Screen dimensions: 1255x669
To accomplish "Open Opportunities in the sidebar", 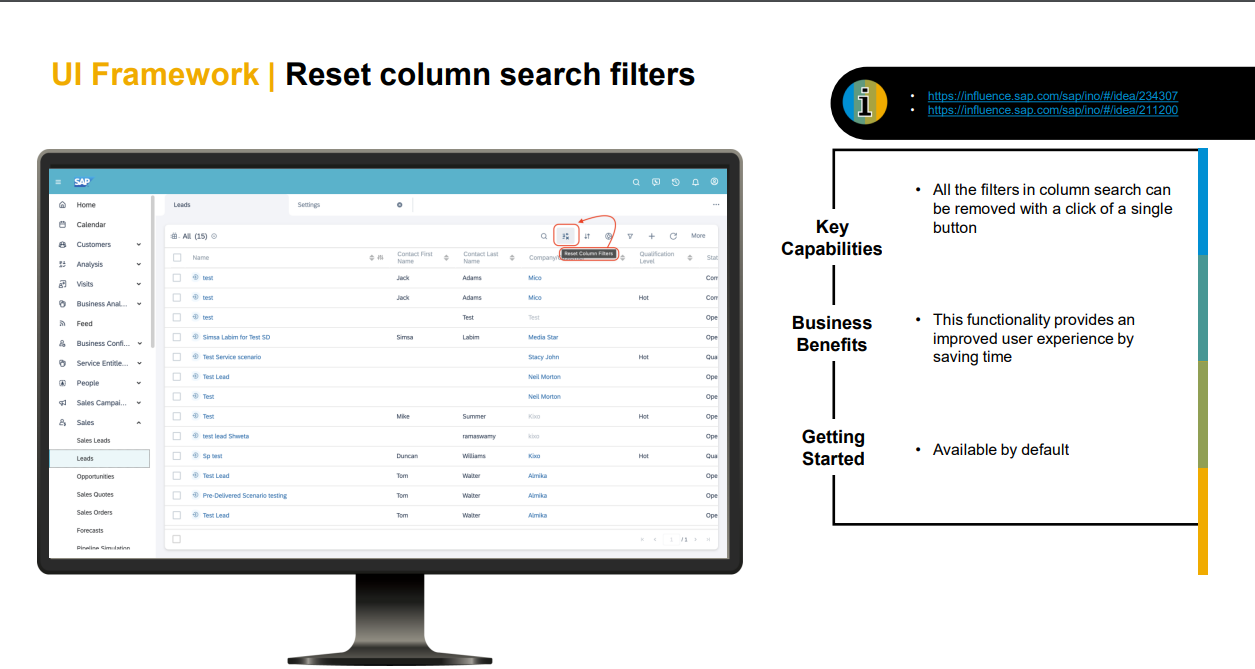I will (96, 477).
